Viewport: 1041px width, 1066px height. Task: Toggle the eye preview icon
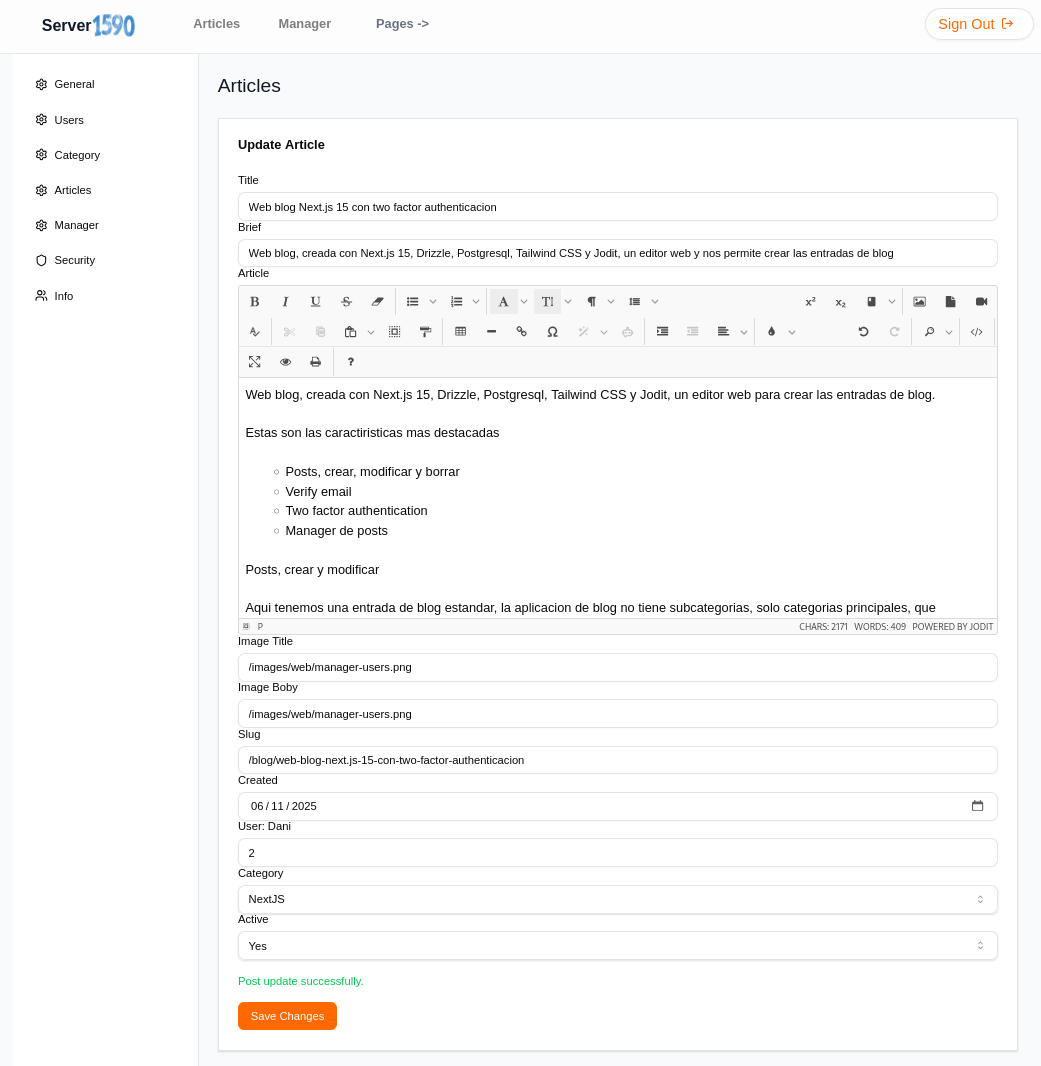pos(285,362)
